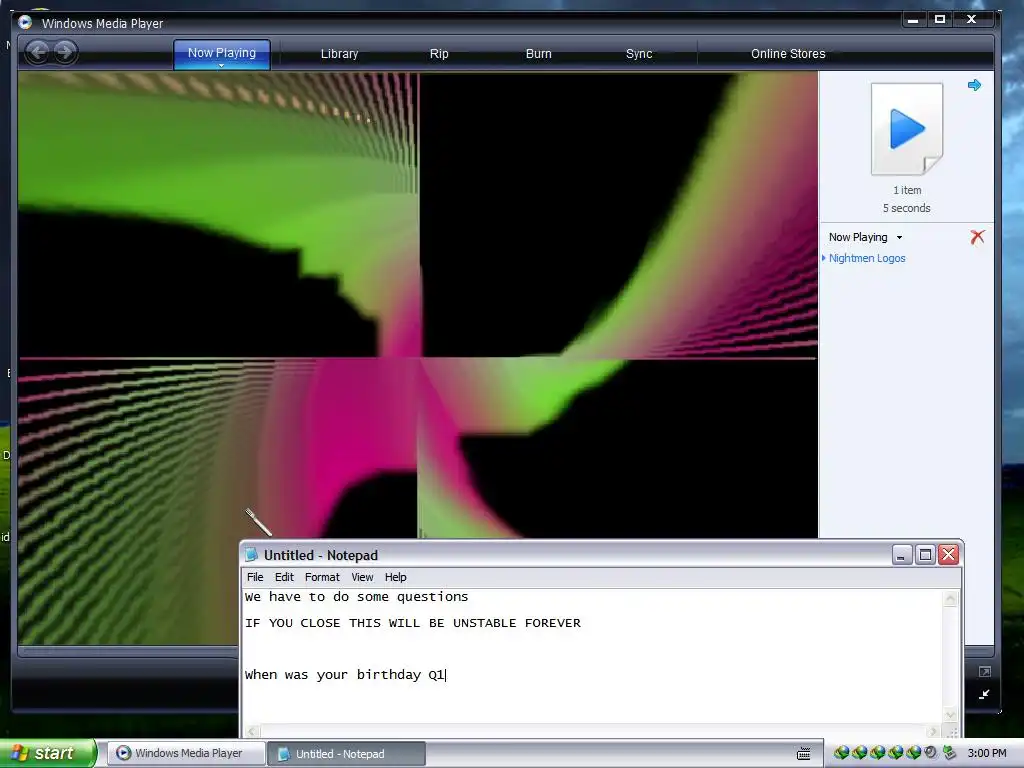Viewport: 1024px width, 768px height.
Task: Click the play-file thumbnail in the list pane
Action: pyautogui.click(x=907, y=129)
